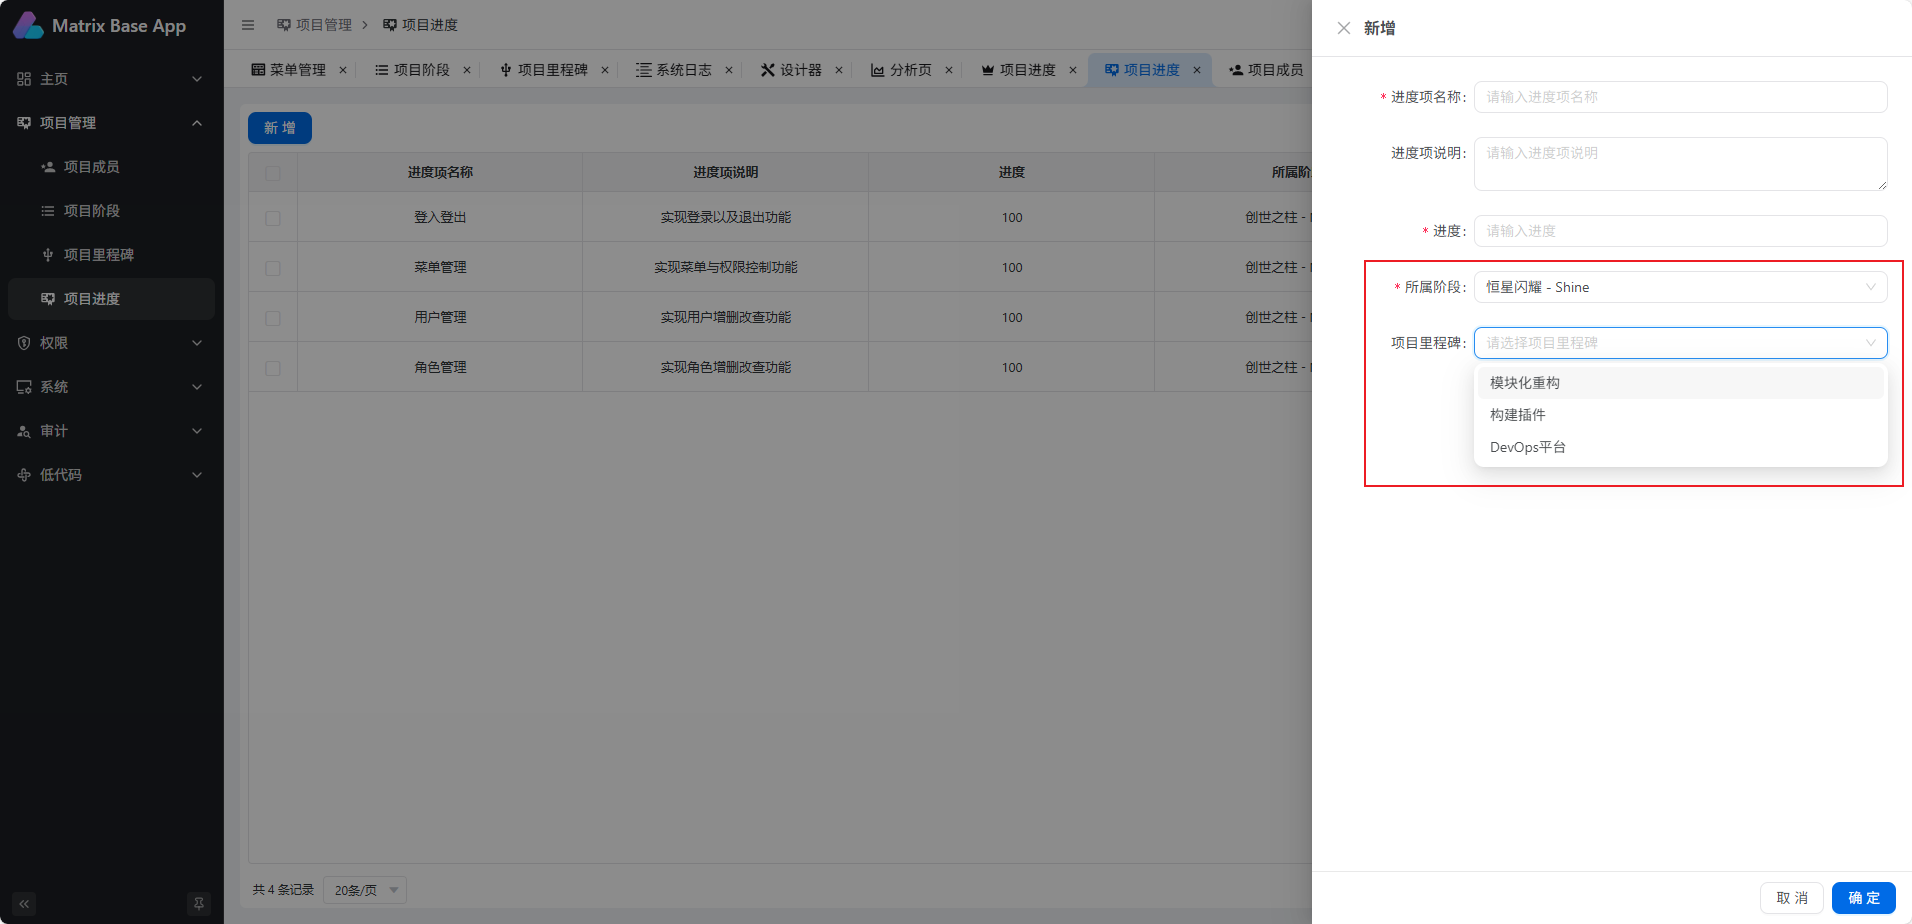This screenshot has width=1912, height=924.
Task: Check the checkbox for 登入登出 row
Action: click(x=273, y=218)
